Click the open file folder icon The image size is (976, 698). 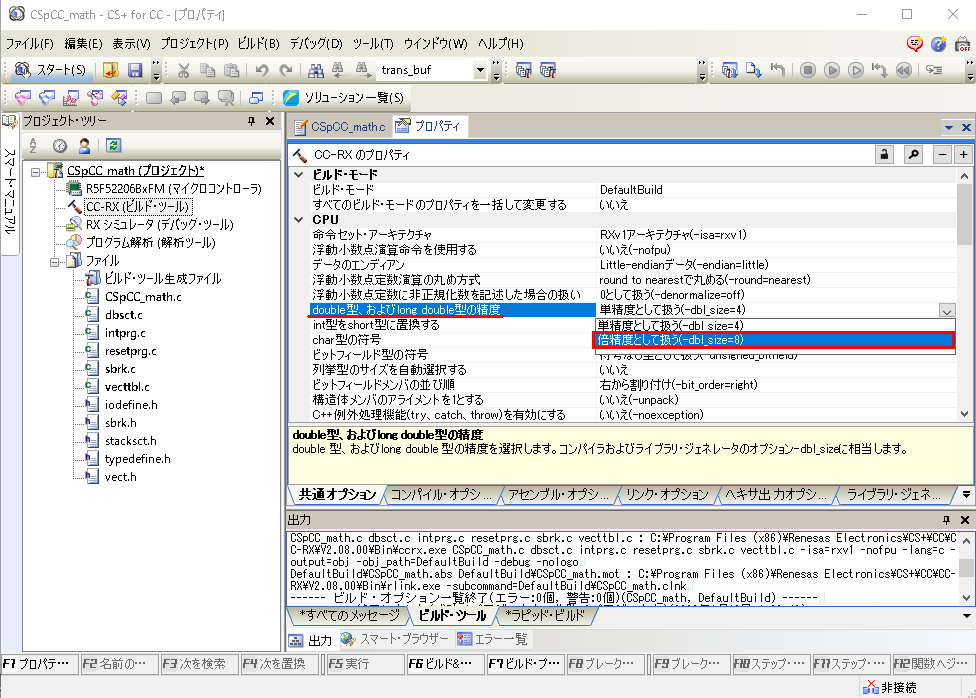pyautogui.click(x=111, y=70)
